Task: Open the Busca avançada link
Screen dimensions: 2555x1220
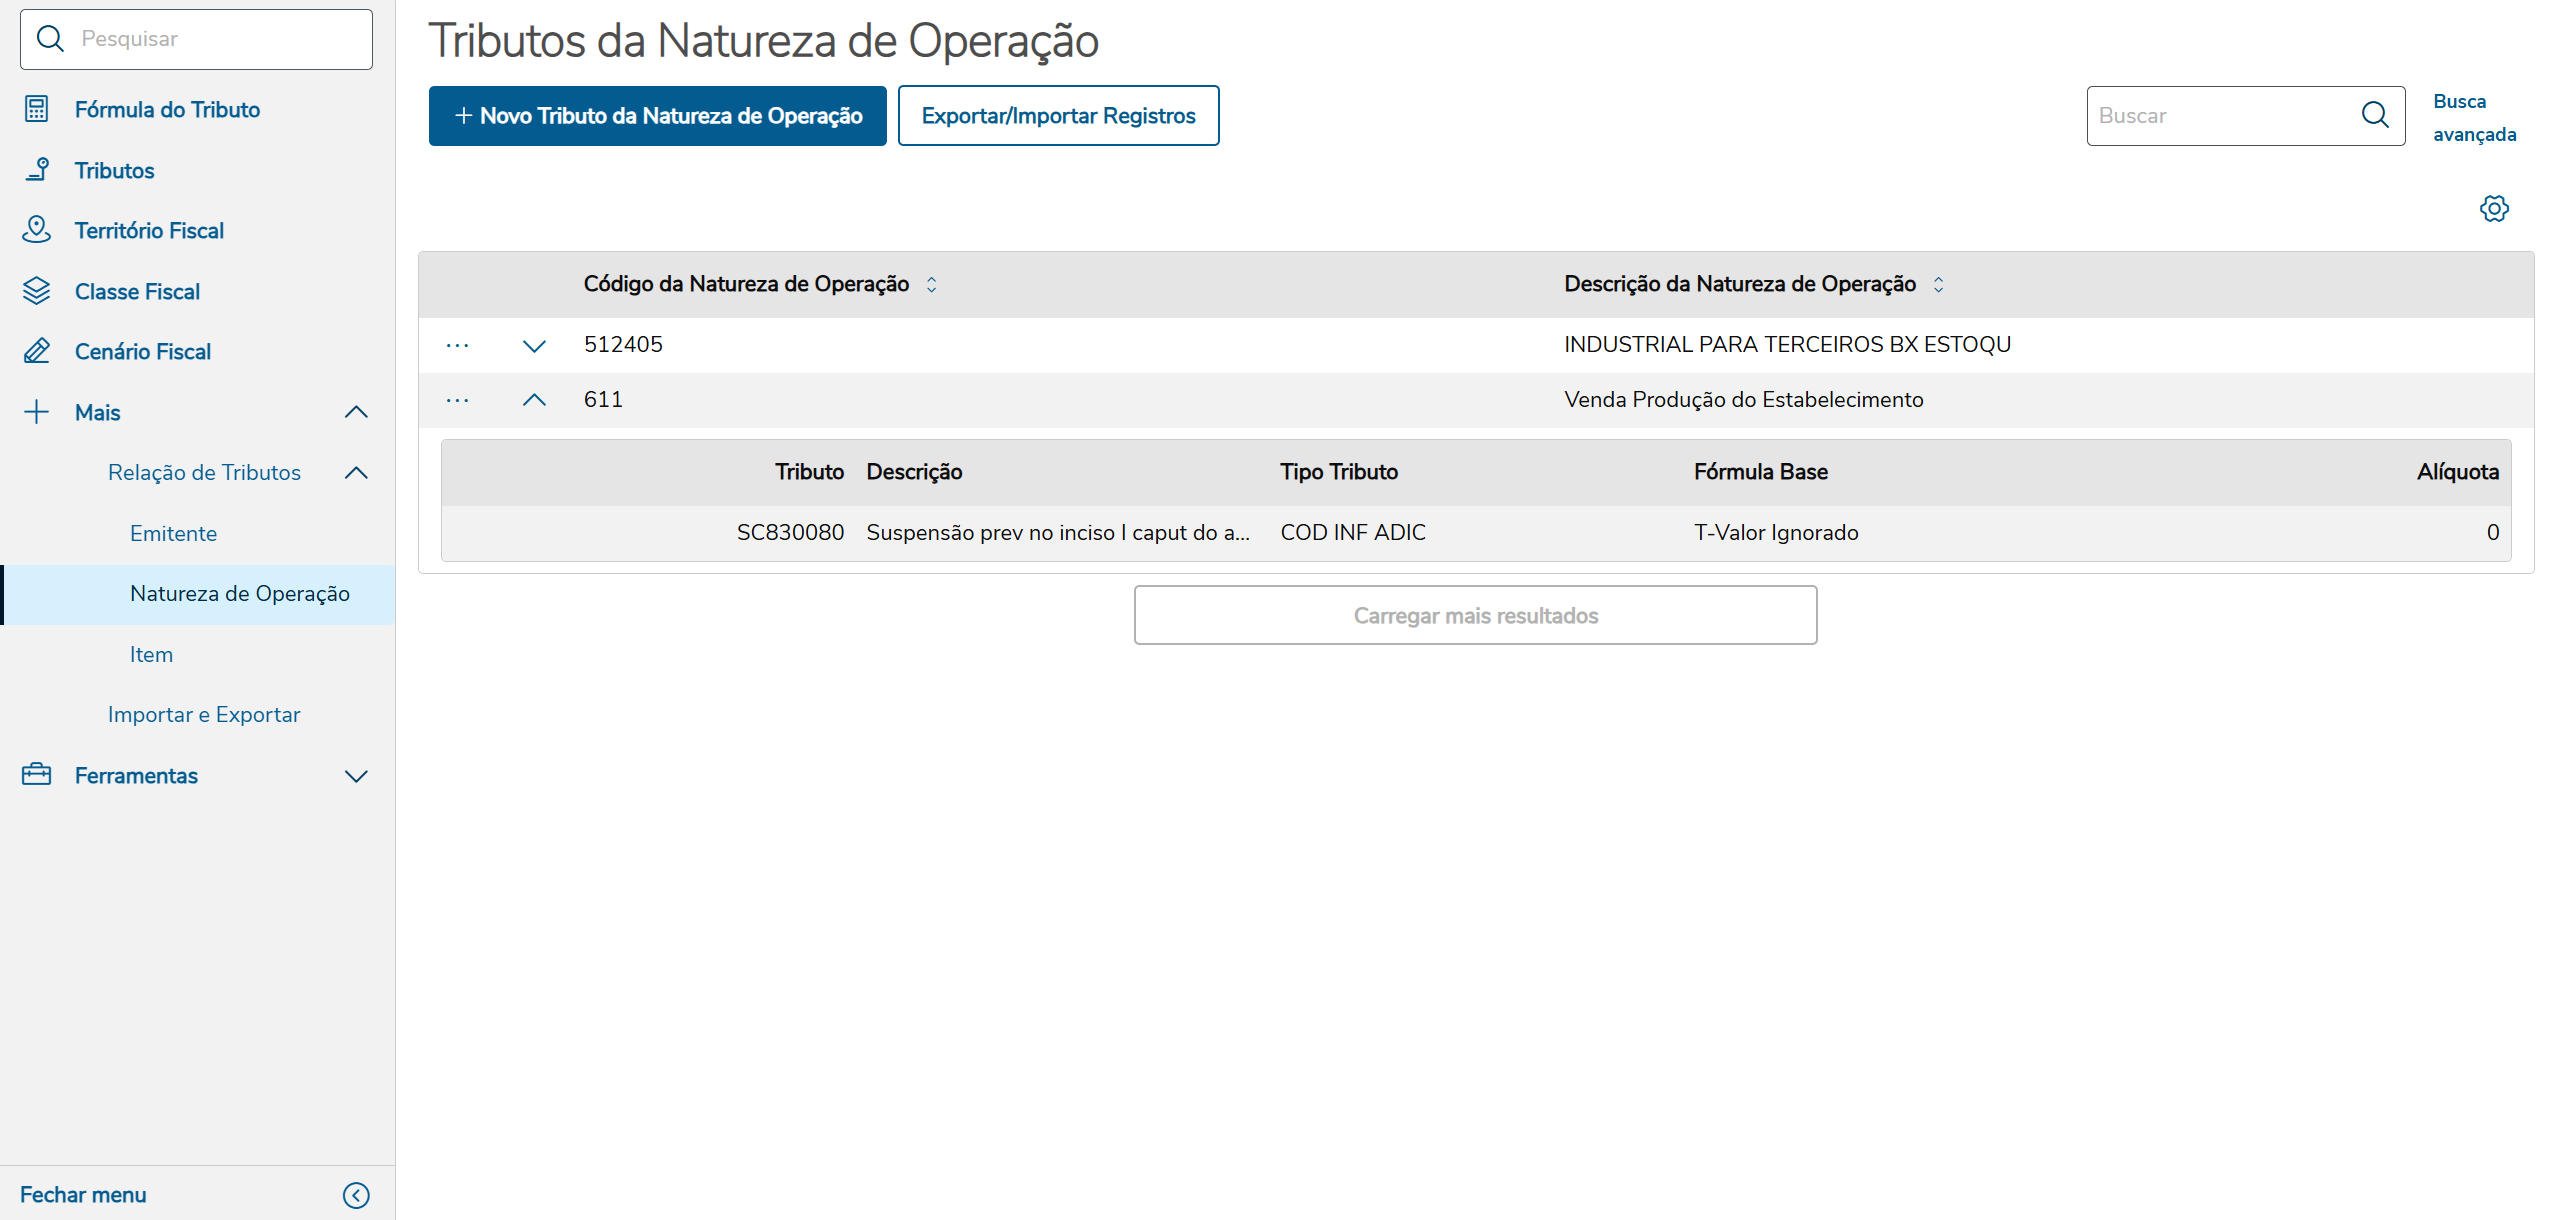Action: point(2474,117)
